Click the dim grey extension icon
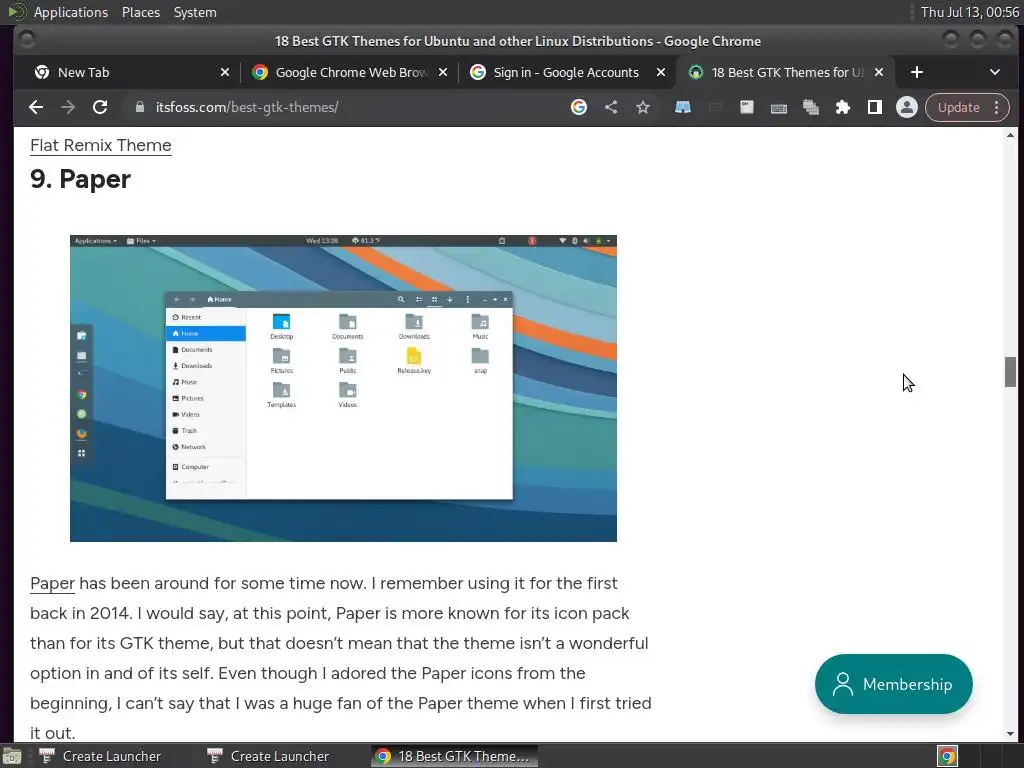Image resolution: width=1024 pixels, height=768 pixels. tap(714, 108)
